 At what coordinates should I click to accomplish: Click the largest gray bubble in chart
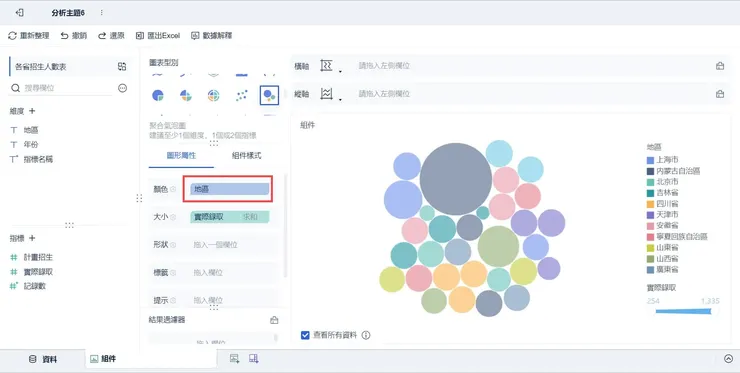click(x=455, y=179)
